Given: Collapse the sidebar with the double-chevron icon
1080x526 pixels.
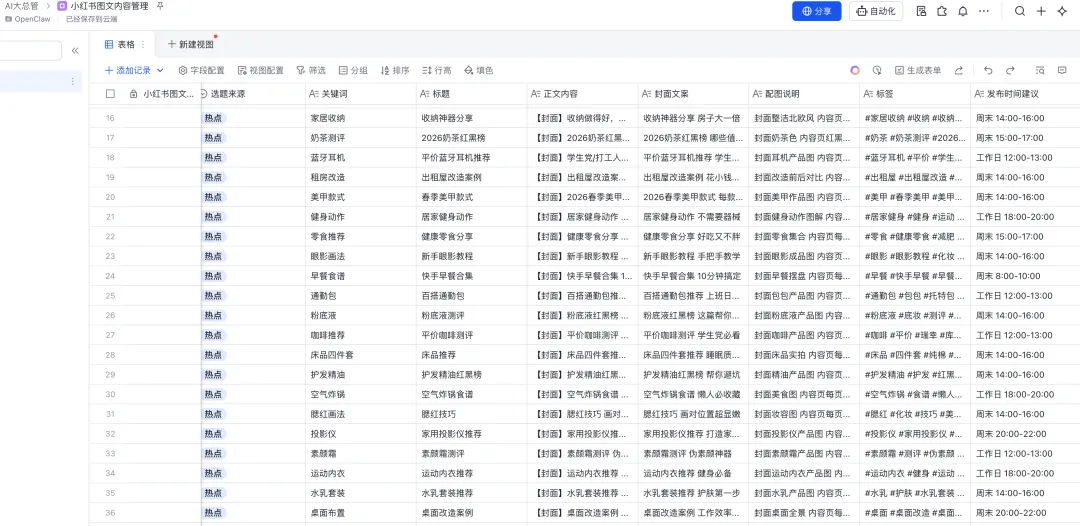Looking at the screenshot, I should pos(75,50).
